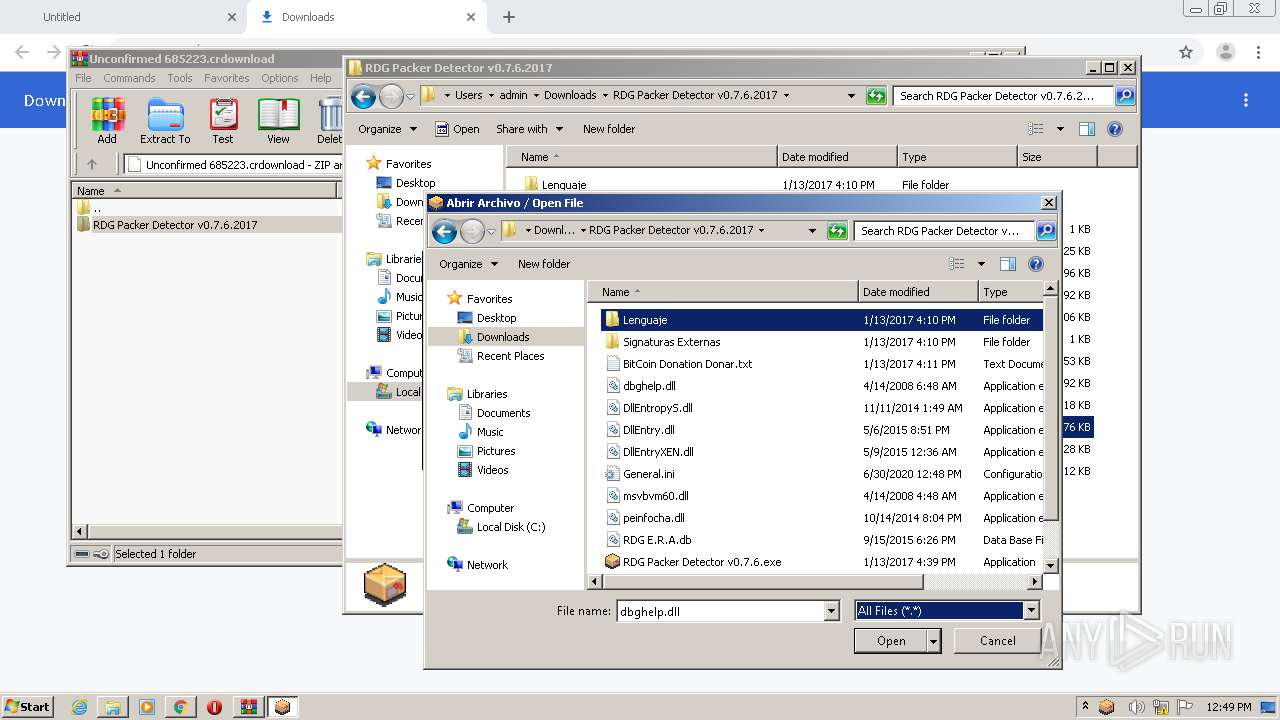The width and height of the screenshot is (1280, 720).
Task: Open the Chrome profile avatar
Action: [x=1225, y=52]
